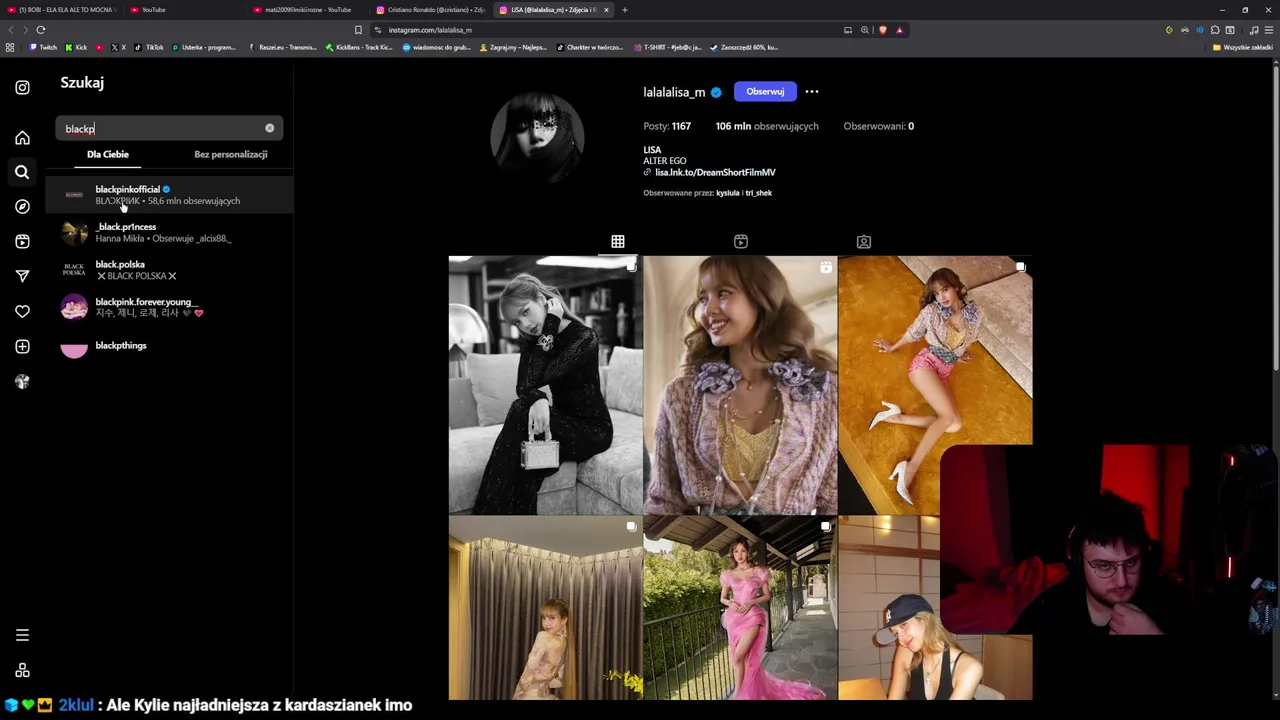Close the active LISA Instagram tab
Image resolution: width=1280 pixels, height=720 pixels.
[606, 10]
